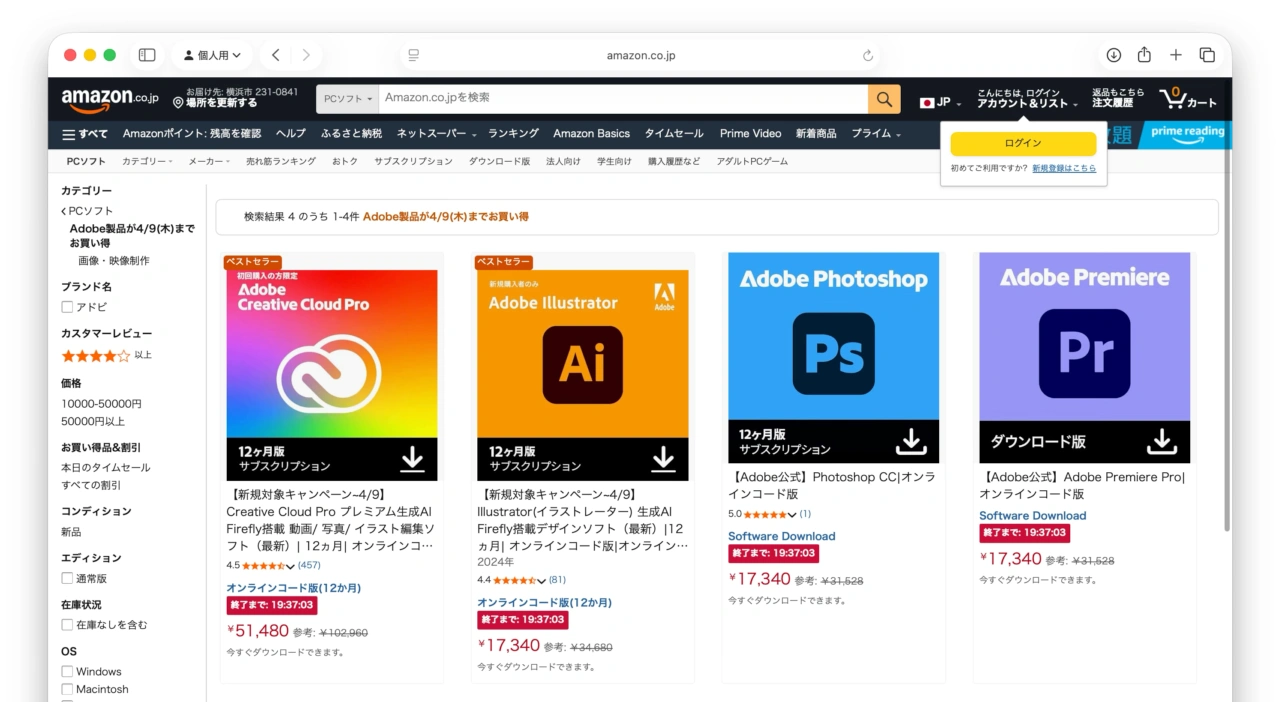Image resolution: width=1280 pixels, height=702 pixels.
Task: Open the Safari share icon
Action: pyautogui.click(x=1144, y=55)
